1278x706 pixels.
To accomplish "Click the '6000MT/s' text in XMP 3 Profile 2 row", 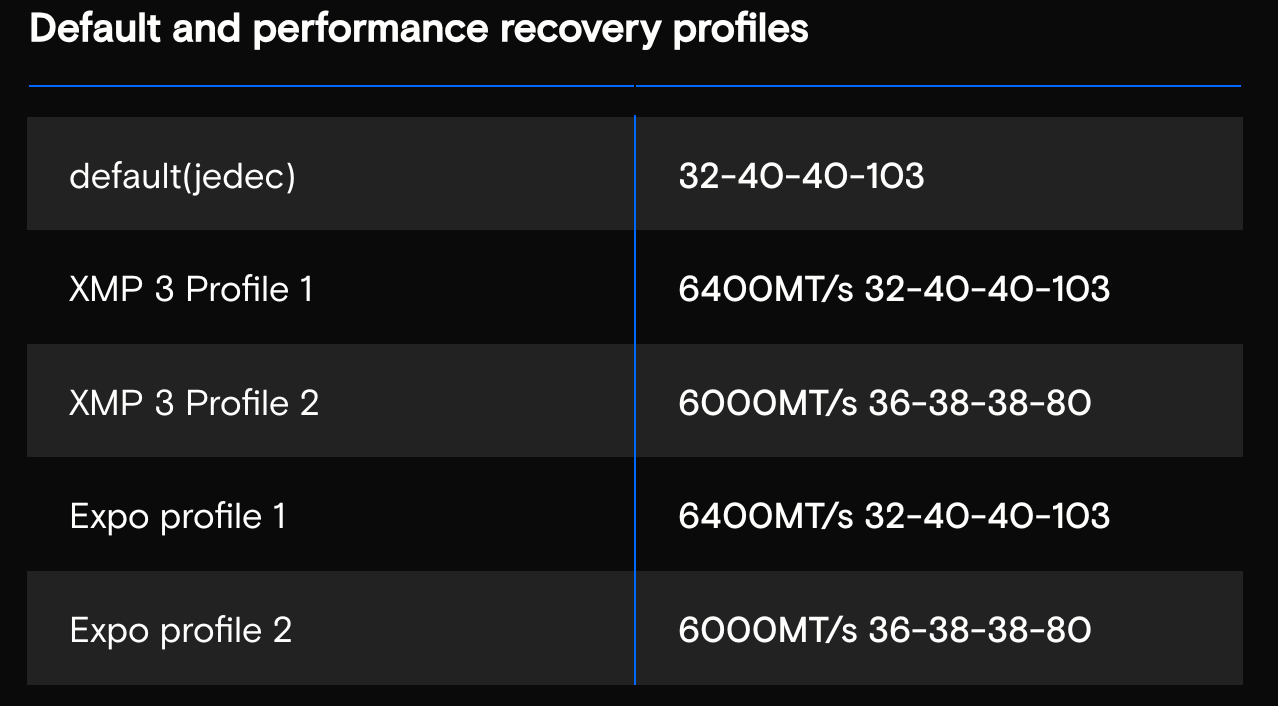I will (x=767, y=403).
